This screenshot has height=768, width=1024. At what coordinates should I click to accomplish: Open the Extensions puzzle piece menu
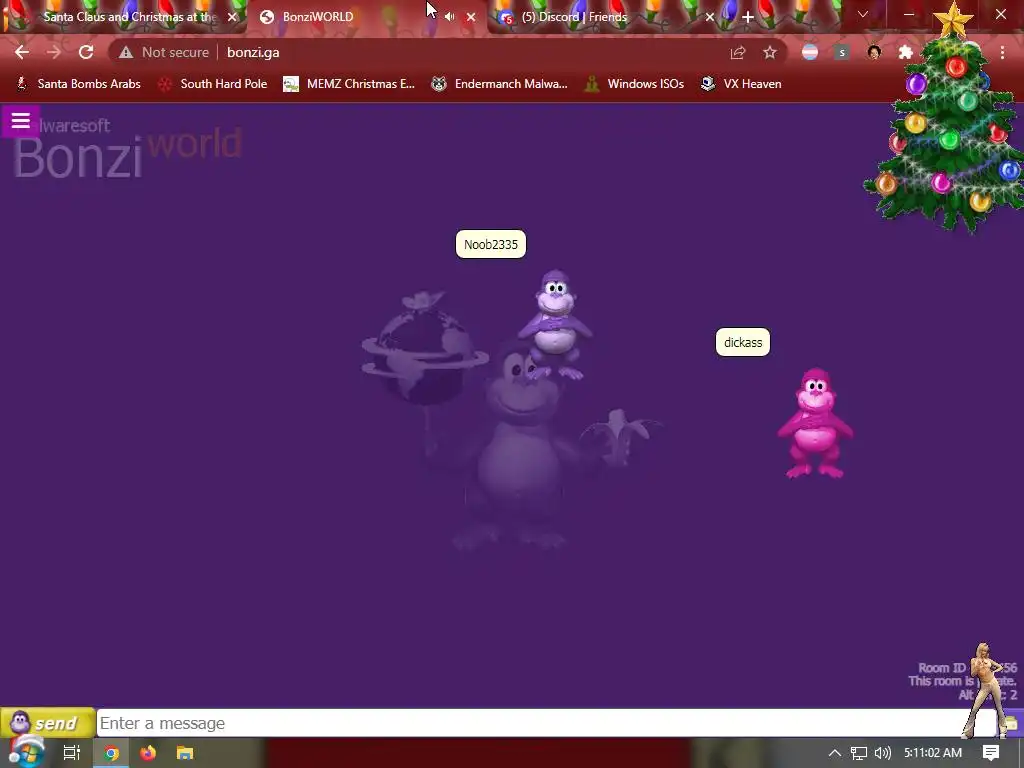point(905,52)
